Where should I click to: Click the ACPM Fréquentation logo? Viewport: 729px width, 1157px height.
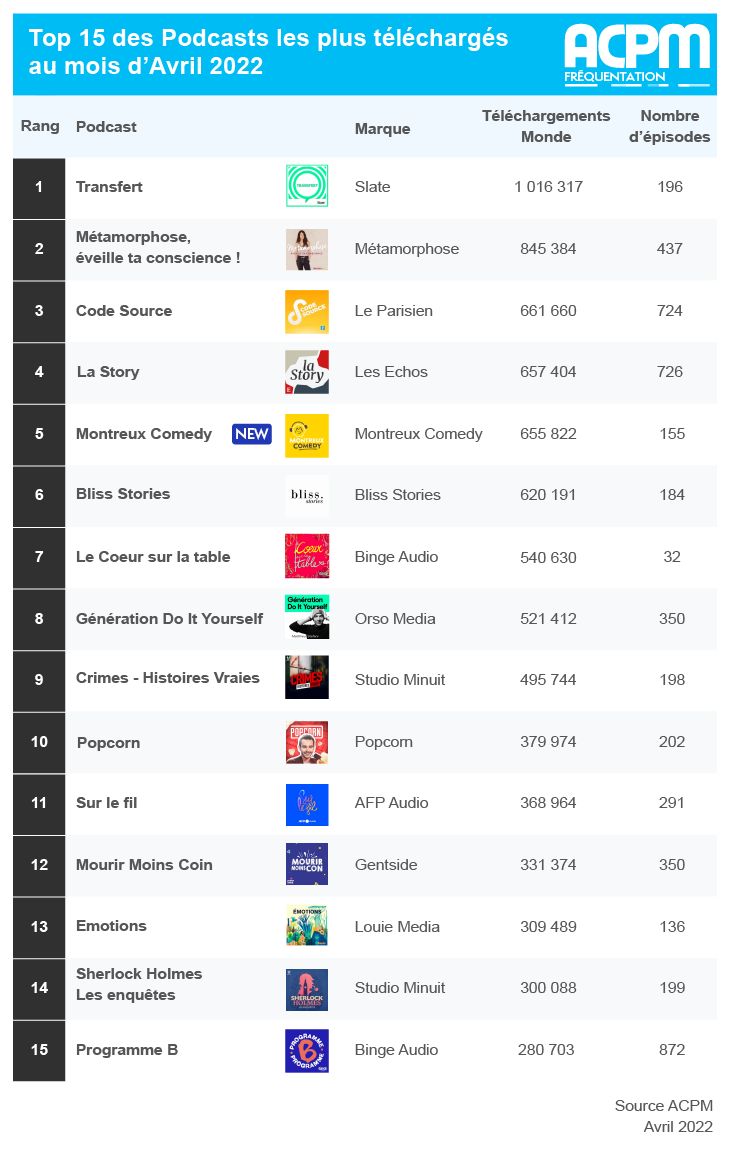coord(638,55)
